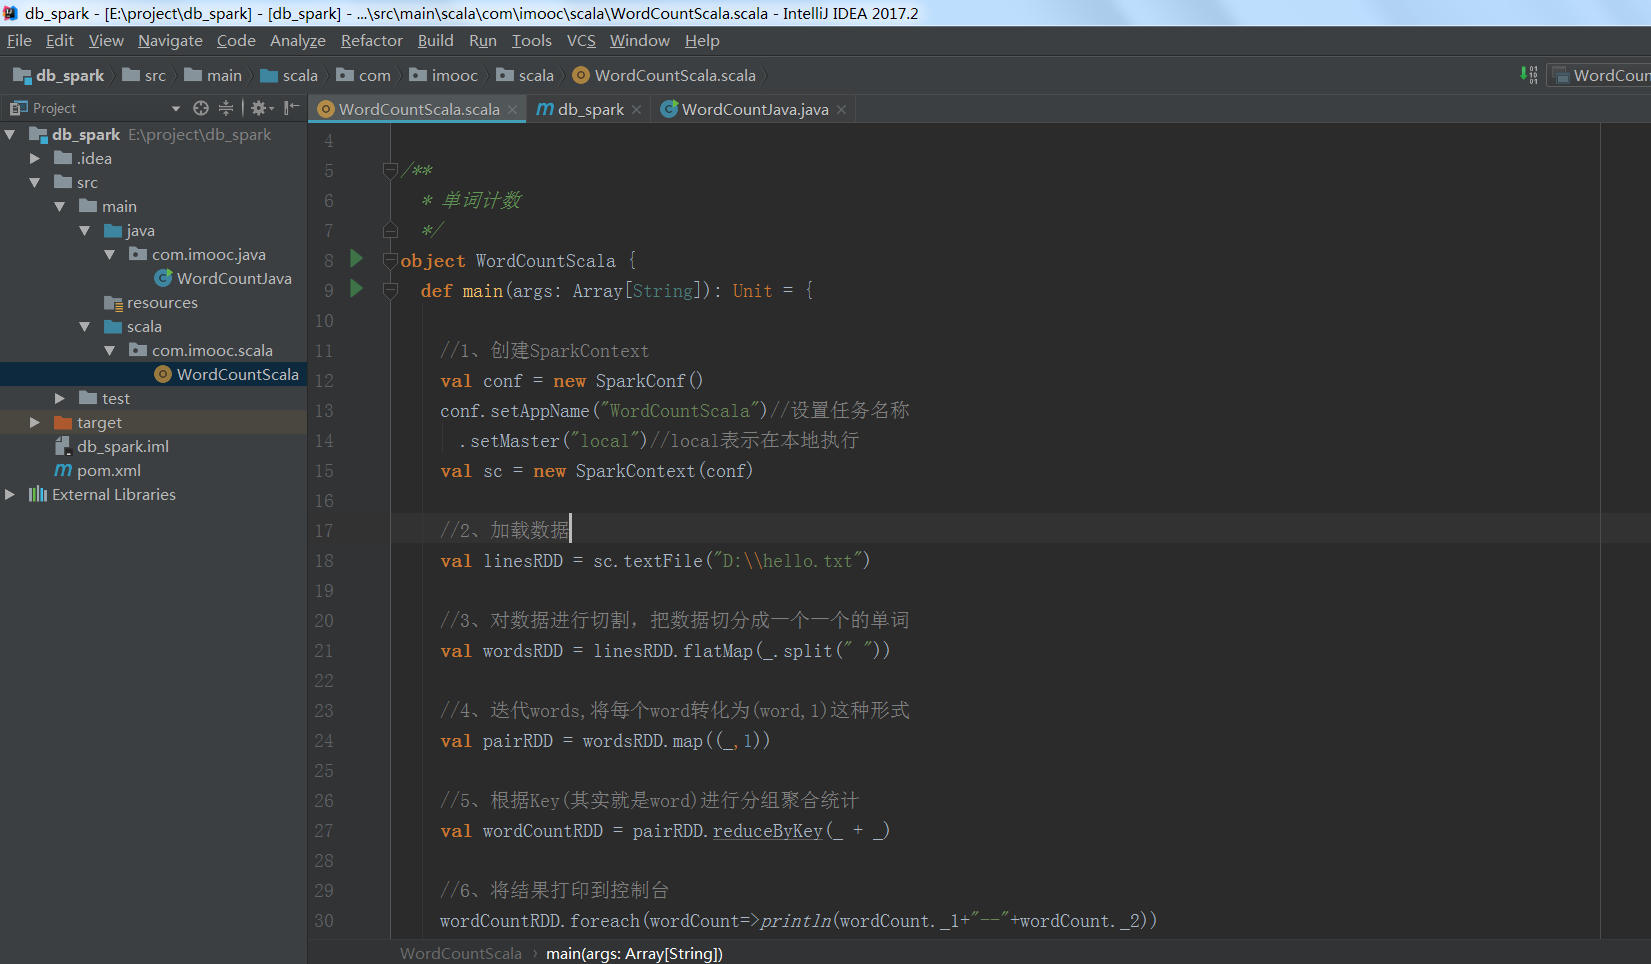Click the IntelliJ logo in the title bar
Screen dimensions: 1651x964
pos(10,13)
